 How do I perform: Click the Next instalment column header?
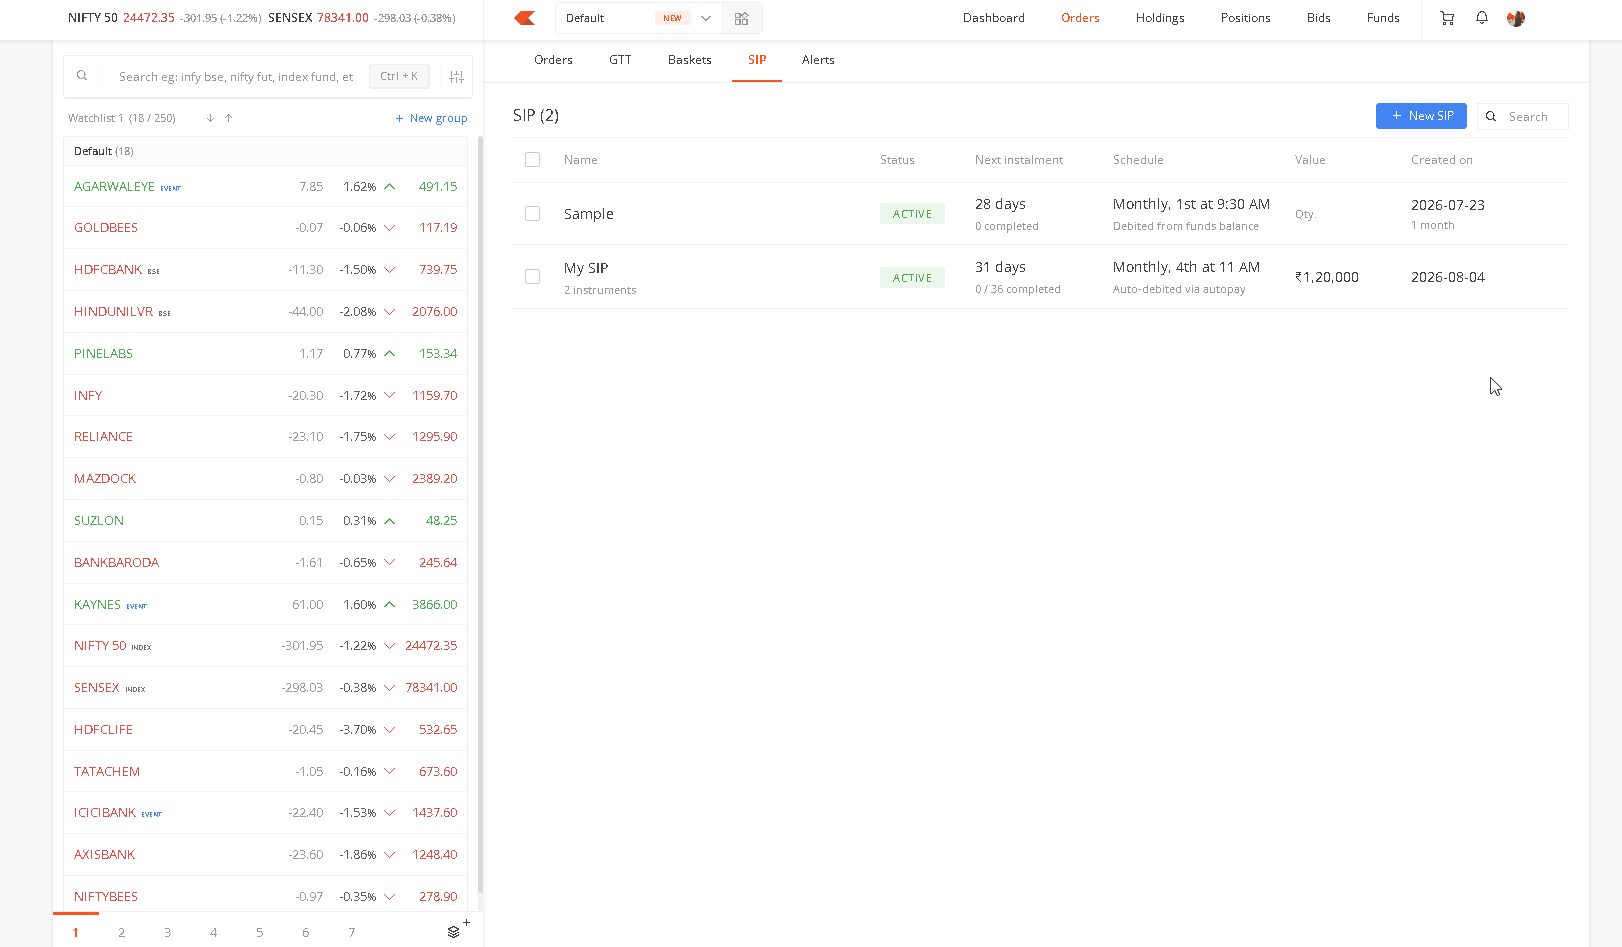point(1019,160)
